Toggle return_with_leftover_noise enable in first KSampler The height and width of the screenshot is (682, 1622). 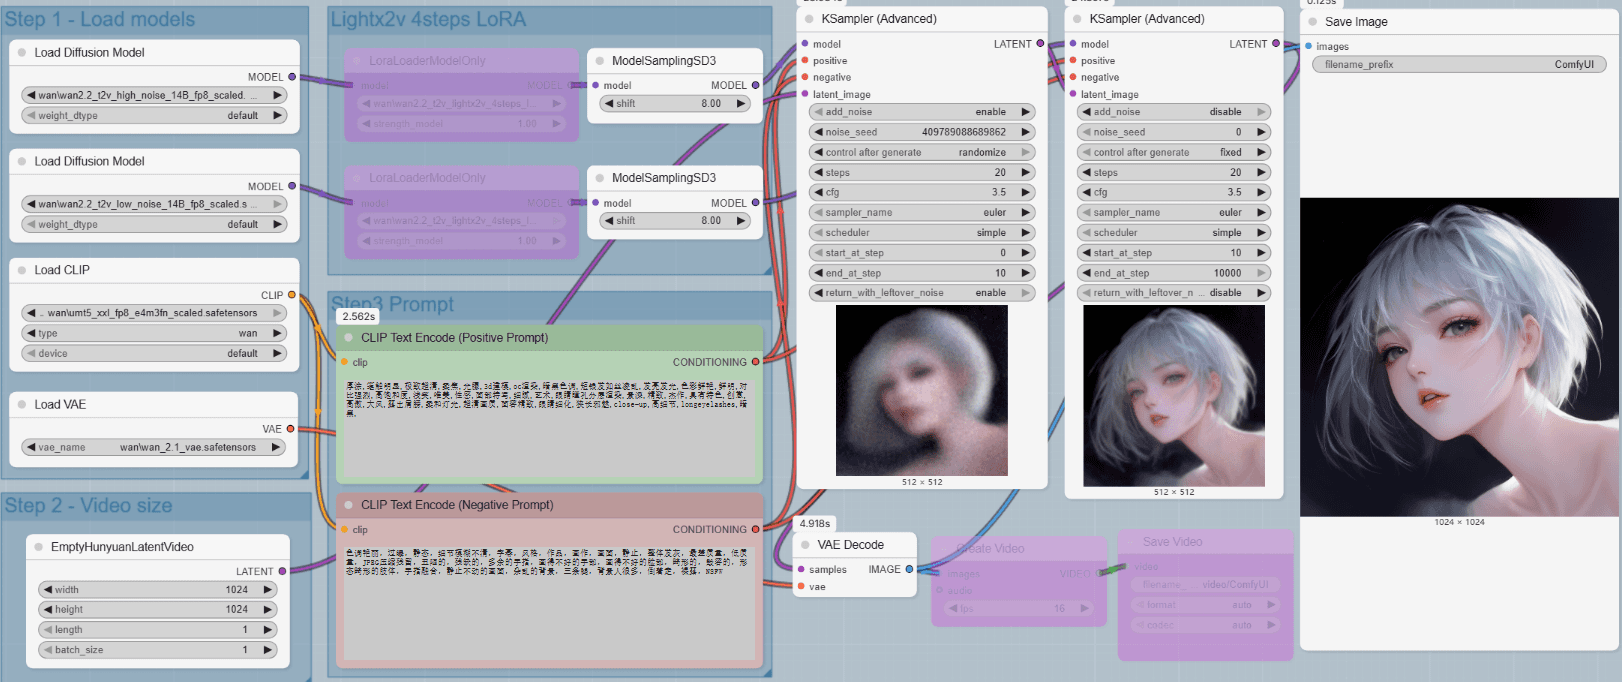click(x=920, y=293)
